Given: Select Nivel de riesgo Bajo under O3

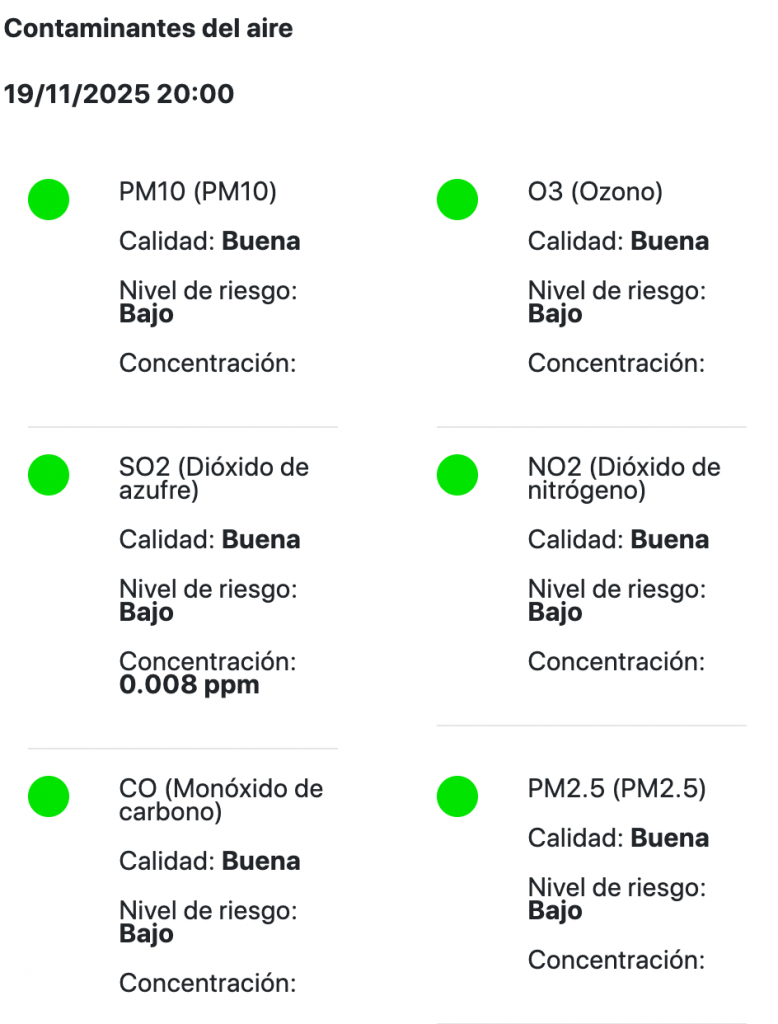Looking at the screenshot, I should [x=616, y=302].
